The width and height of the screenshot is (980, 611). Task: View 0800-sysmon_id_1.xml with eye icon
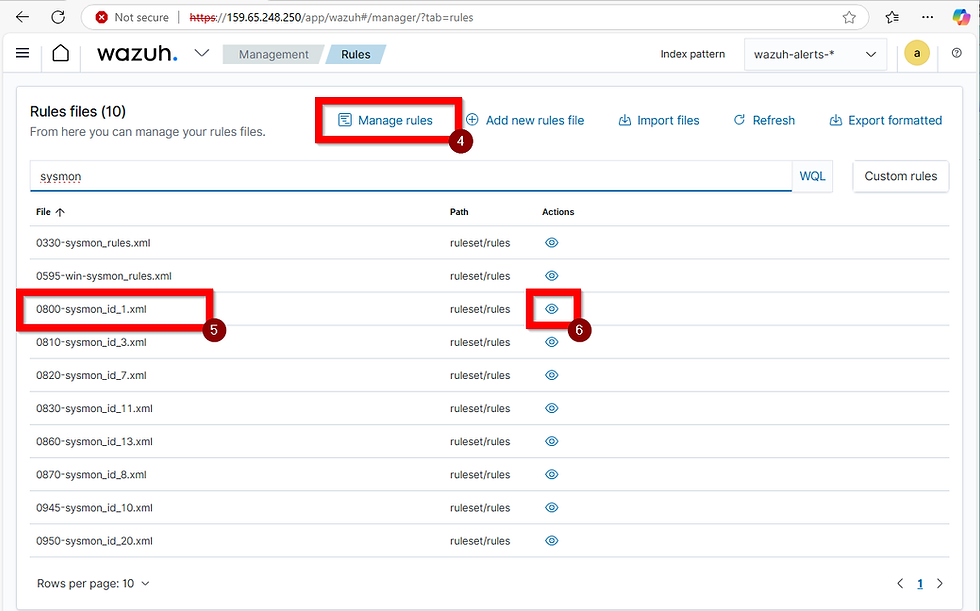pos(551,309)
